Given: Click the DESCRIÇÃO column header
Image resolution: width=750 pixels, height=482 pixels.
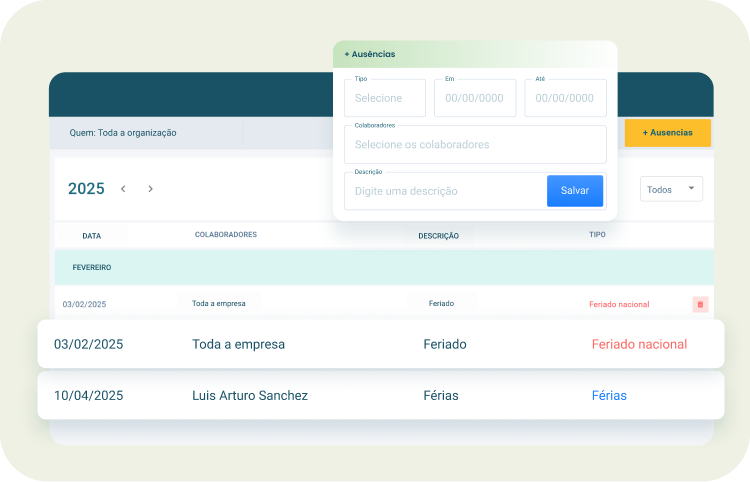Looking at the screenshot, I should (x=438, y=236).
